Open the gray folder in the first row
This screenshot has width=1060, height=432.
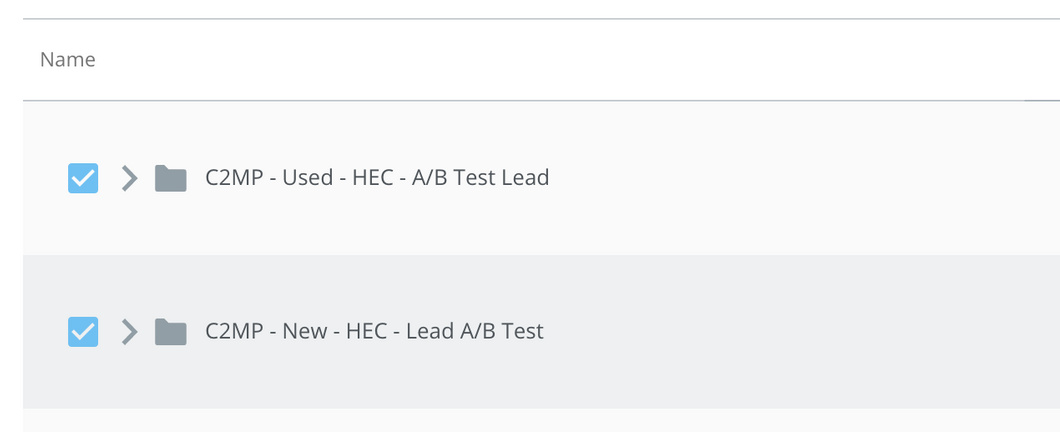[170, 178]
